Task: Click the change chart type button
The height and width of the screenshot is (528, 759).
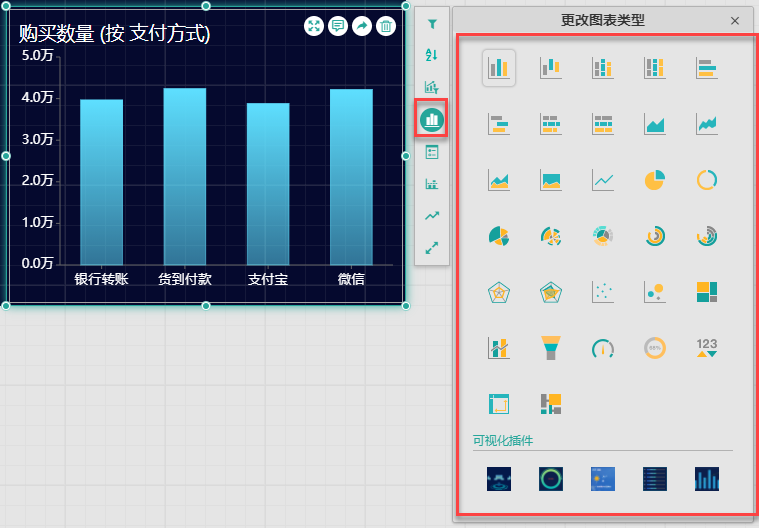Action: [x=432, y=120]
